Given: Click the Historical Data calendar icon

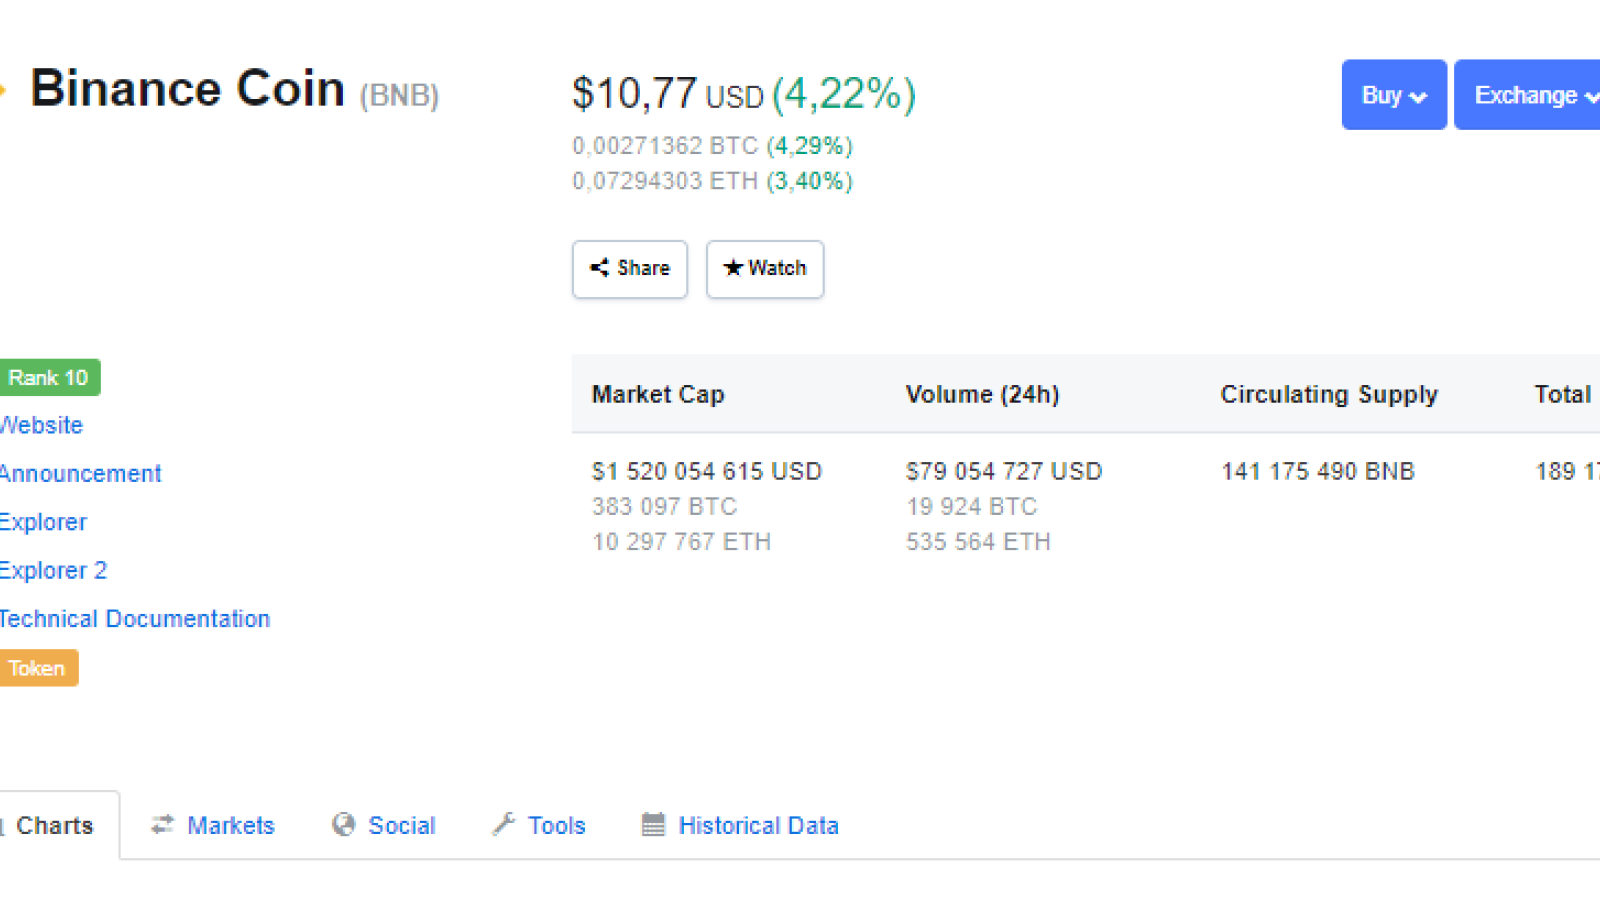Looking at the screenshot, I should point(653,825).
